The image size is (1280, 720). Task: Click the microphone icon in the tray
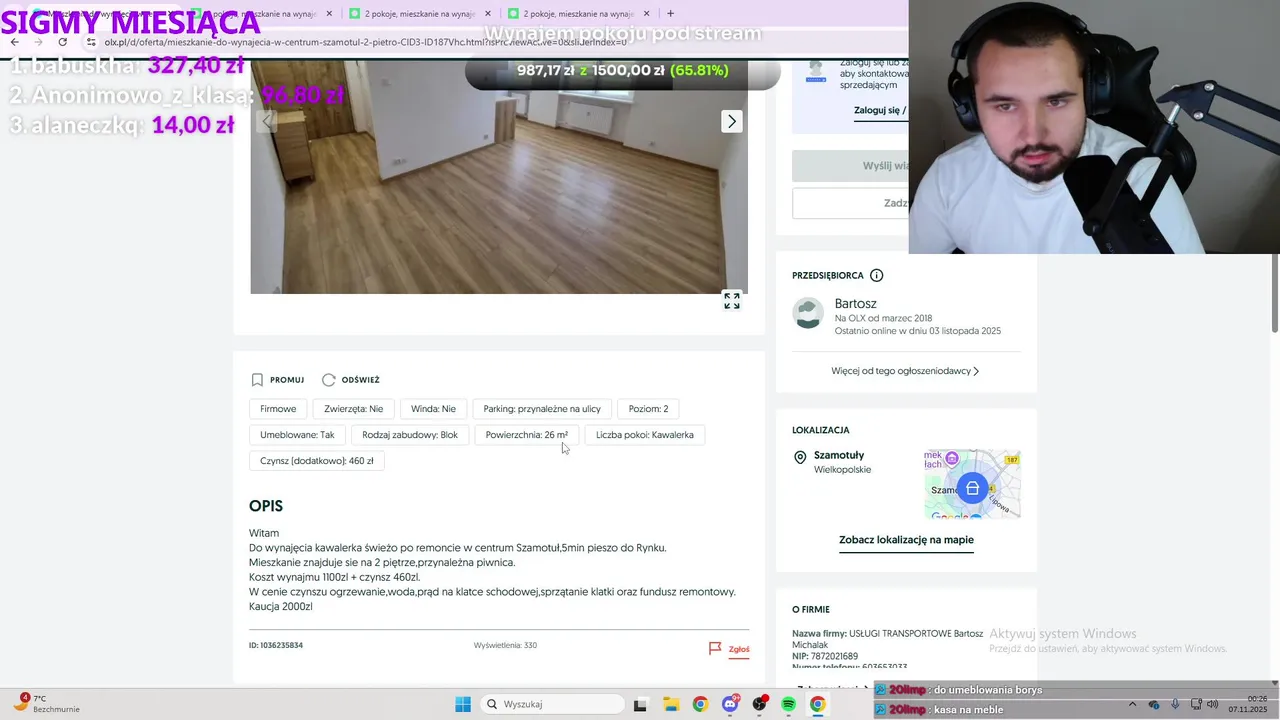pyautogui.click(x=1175, y=704)
